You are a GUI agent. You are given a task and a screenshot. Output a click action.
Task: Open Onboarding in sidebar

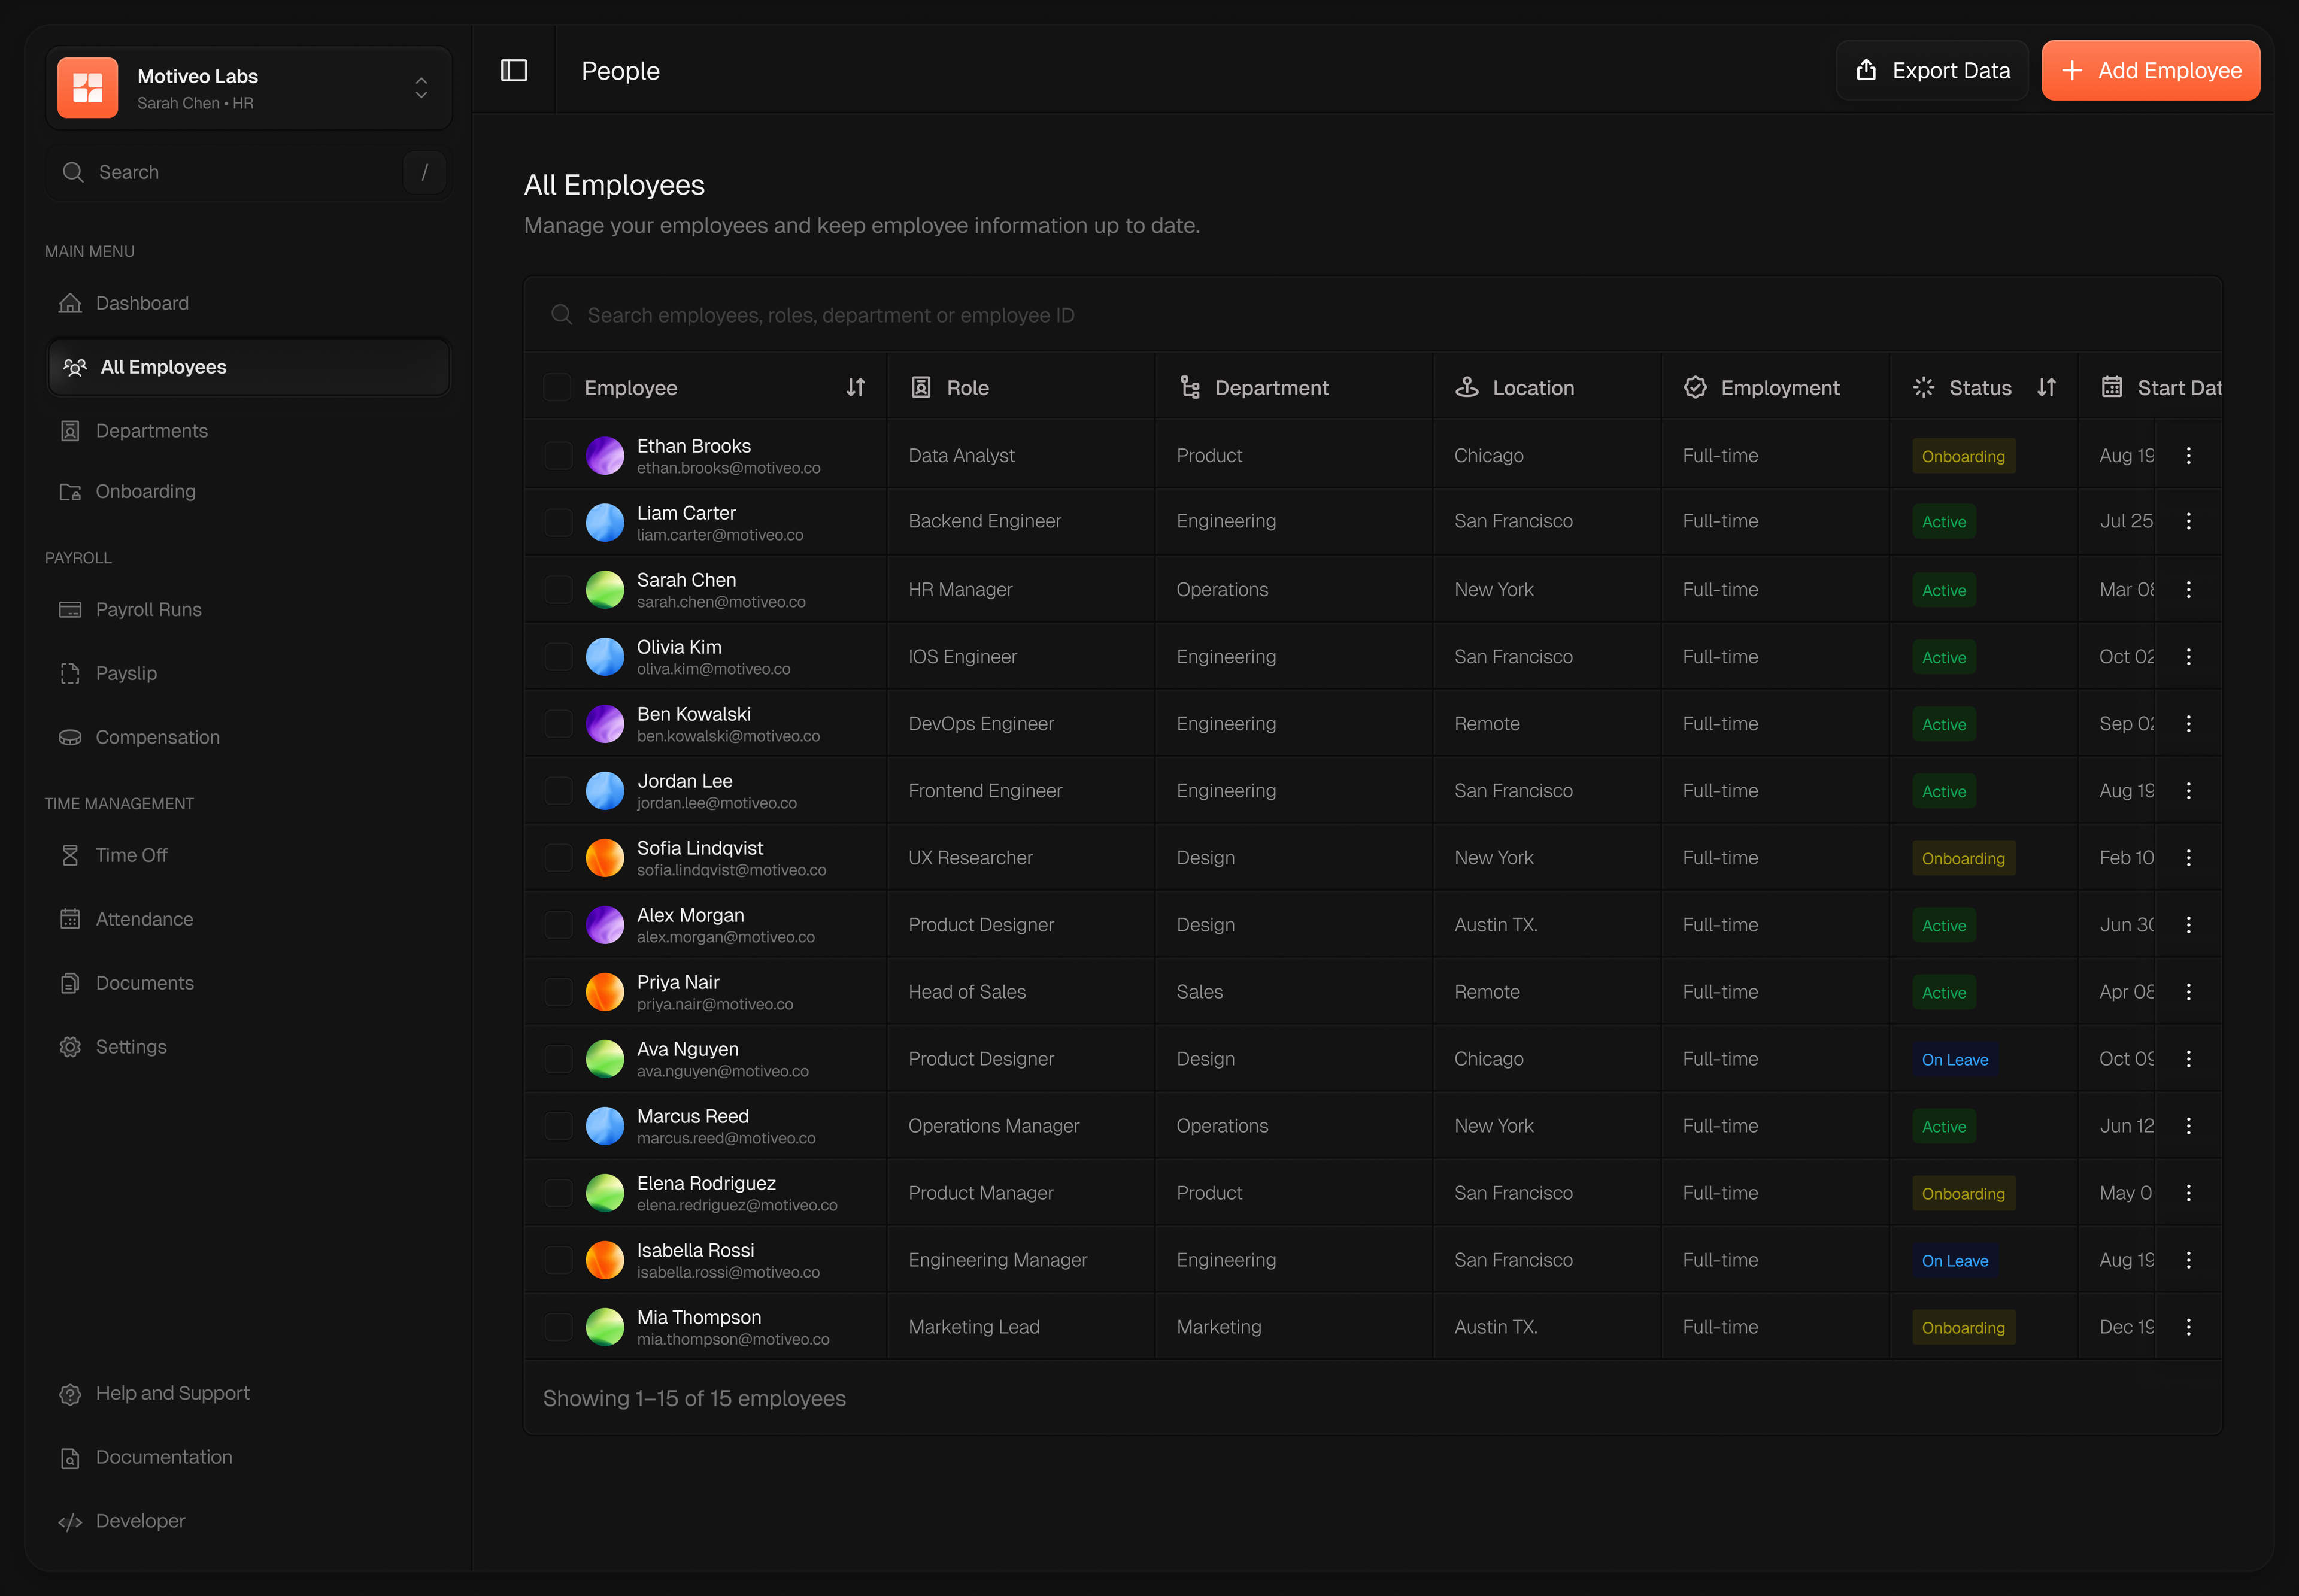[248, 491]
